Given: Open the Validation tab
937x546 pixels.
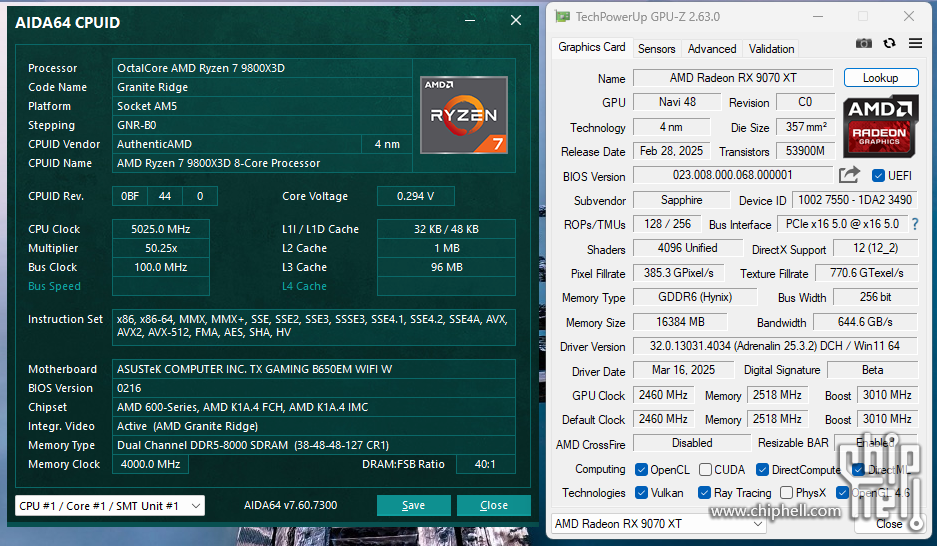Looking at the screenshot, I should [771, 49].
